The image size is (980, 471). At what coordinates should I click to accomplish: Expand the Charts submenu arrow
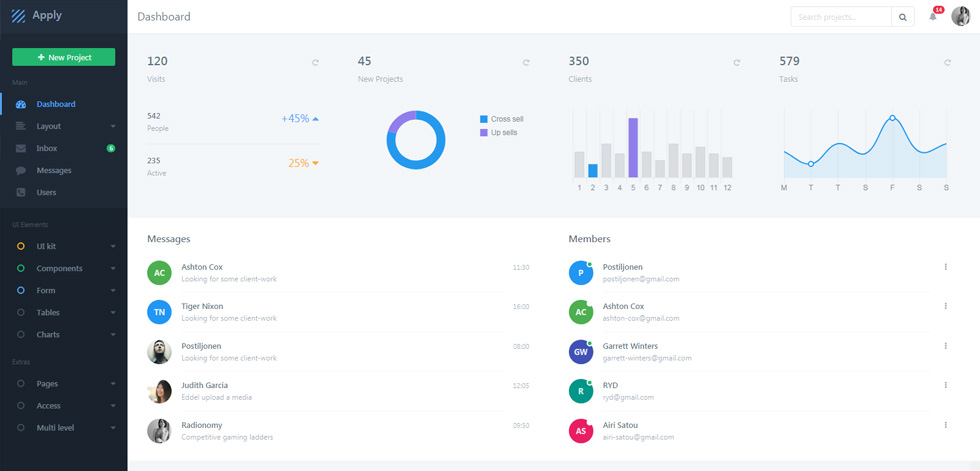pos(113,335)
